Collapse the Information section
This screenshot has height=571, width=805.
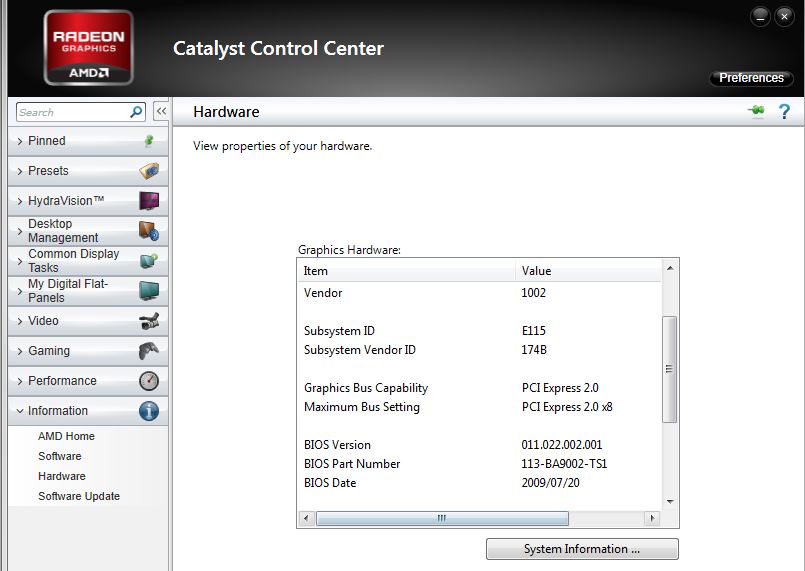[x=88, y=411]
